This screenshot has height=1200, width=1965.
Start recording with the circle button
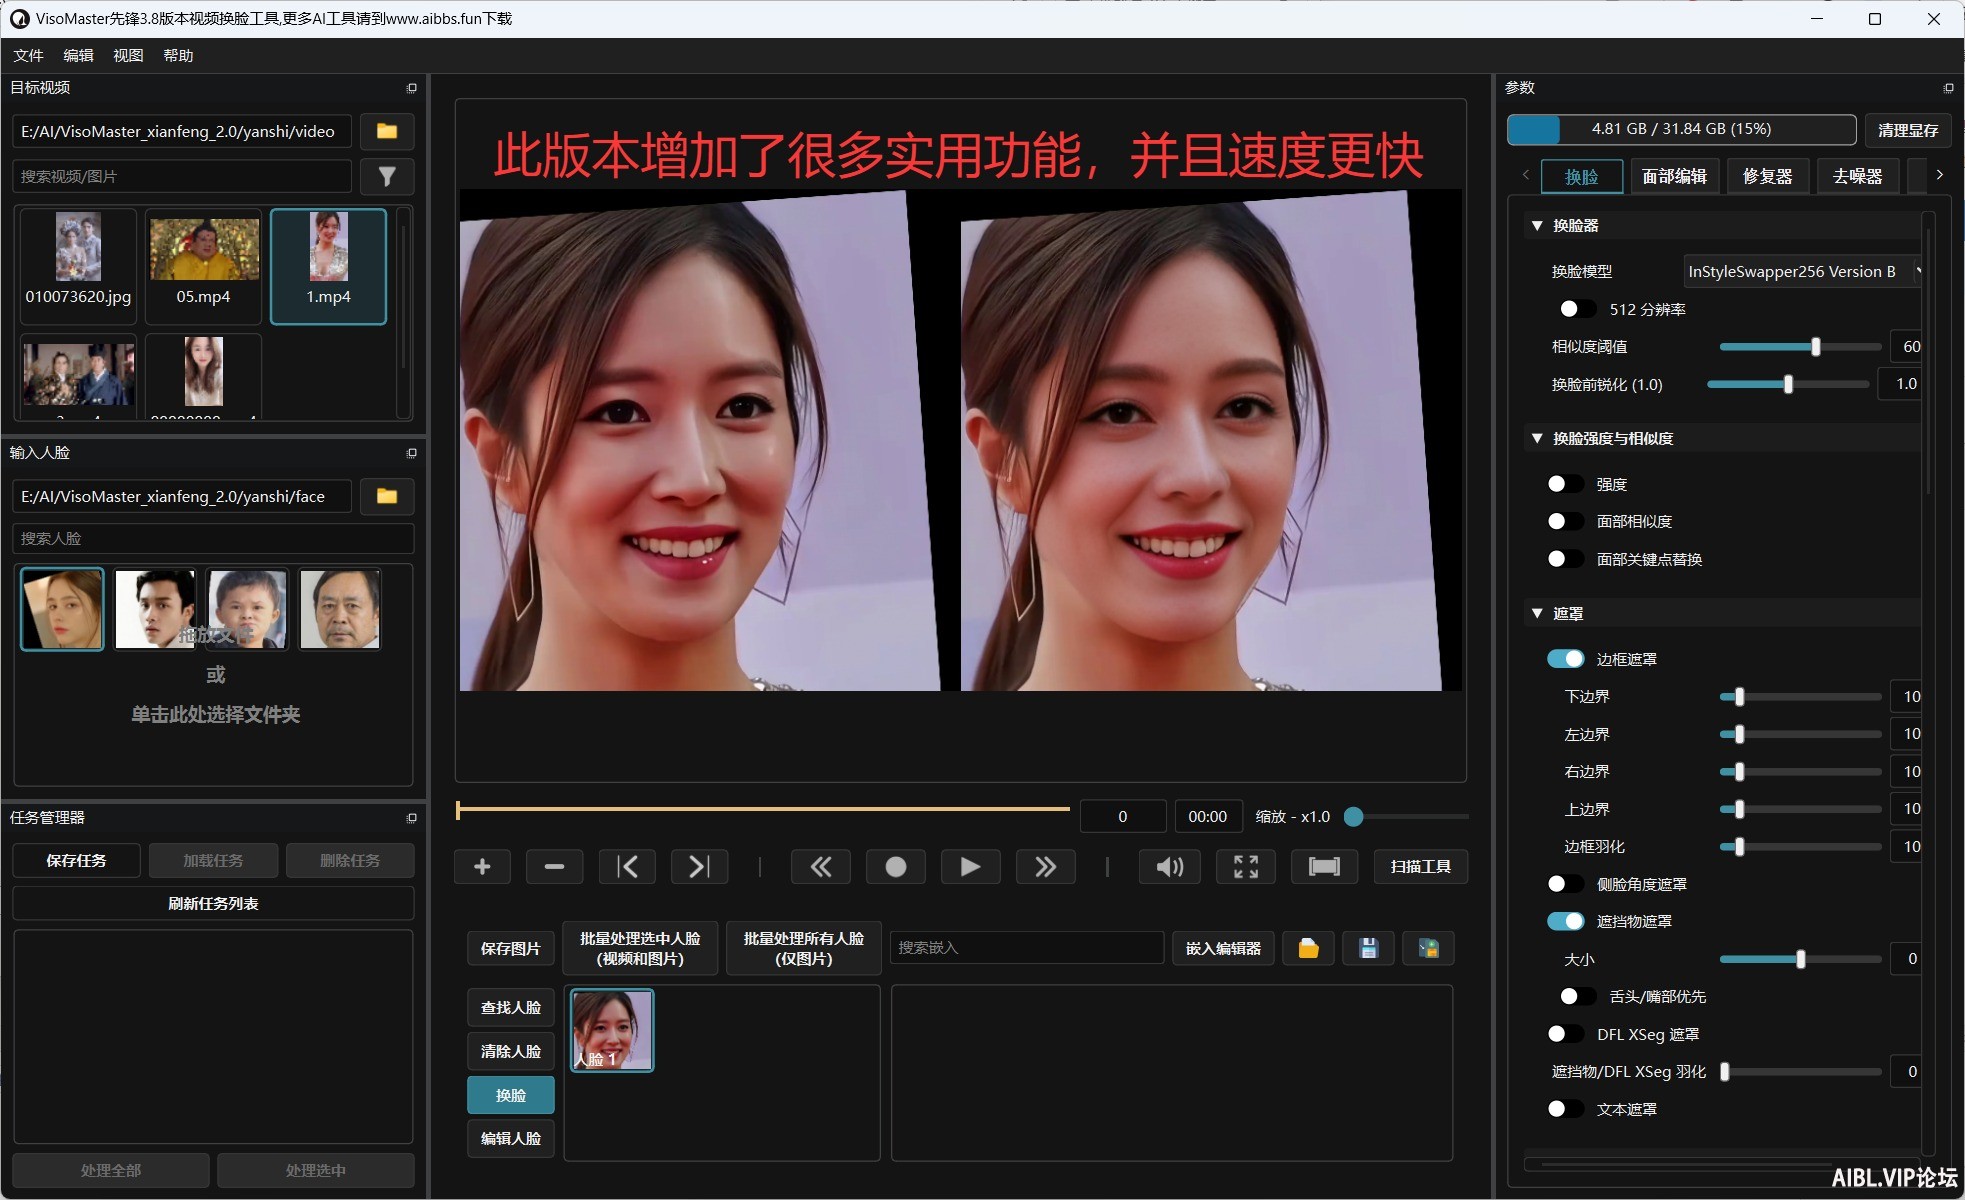point(896,866)
